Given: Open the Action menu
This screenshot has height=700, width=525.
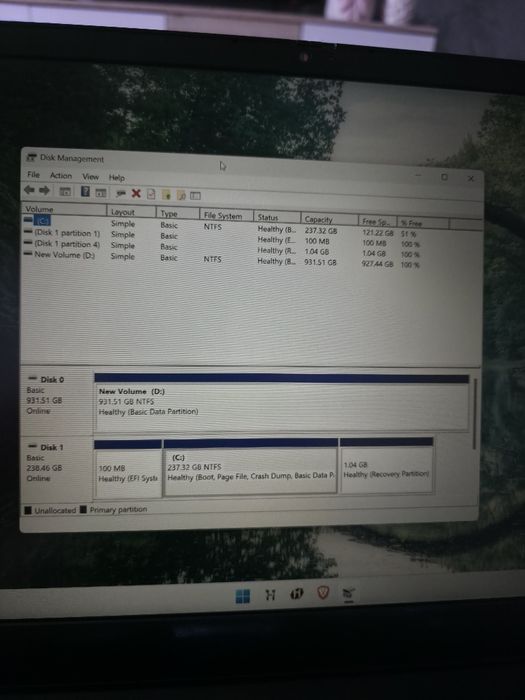Looking at the screenshot, I should pos(61,175).
